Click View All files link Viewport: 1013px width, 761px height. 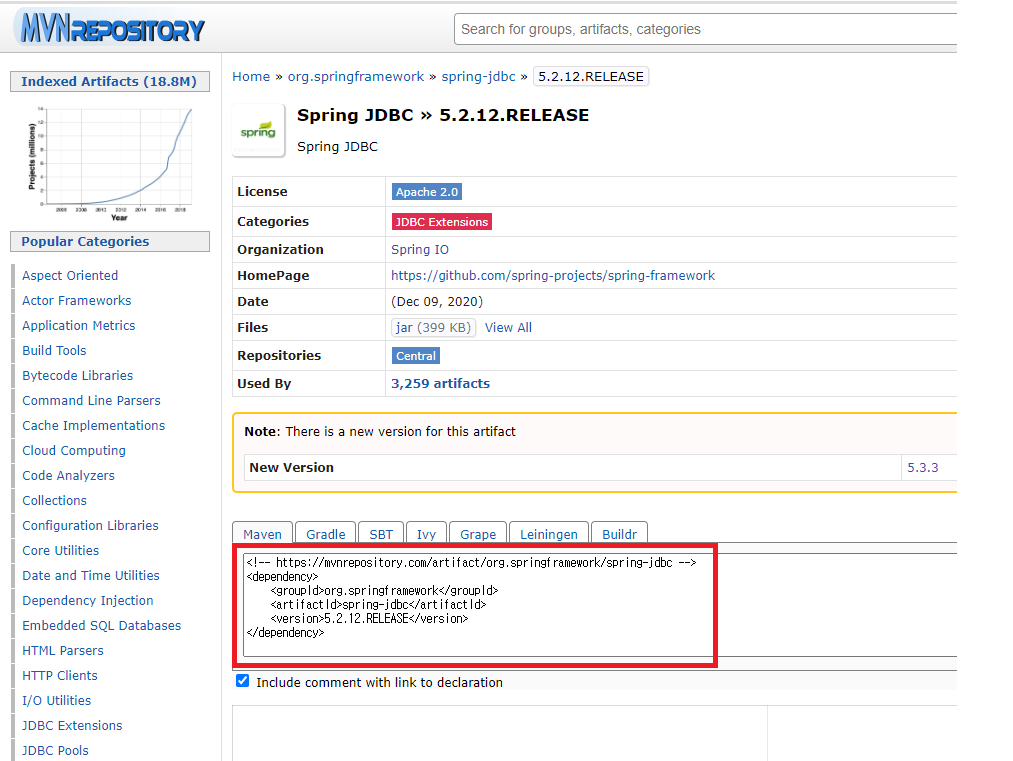pyautogui.click(x=508, y=328)
